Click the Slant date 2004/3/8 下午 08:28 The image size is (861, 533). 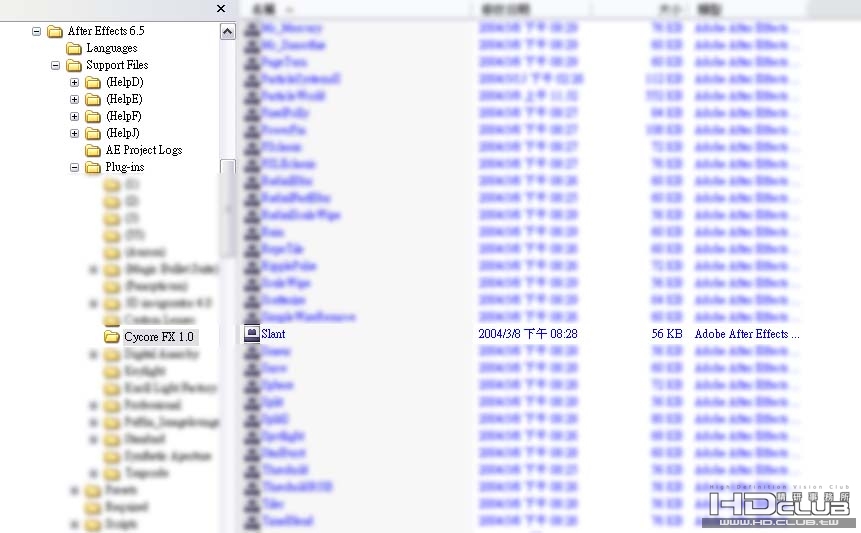point(528,334)
